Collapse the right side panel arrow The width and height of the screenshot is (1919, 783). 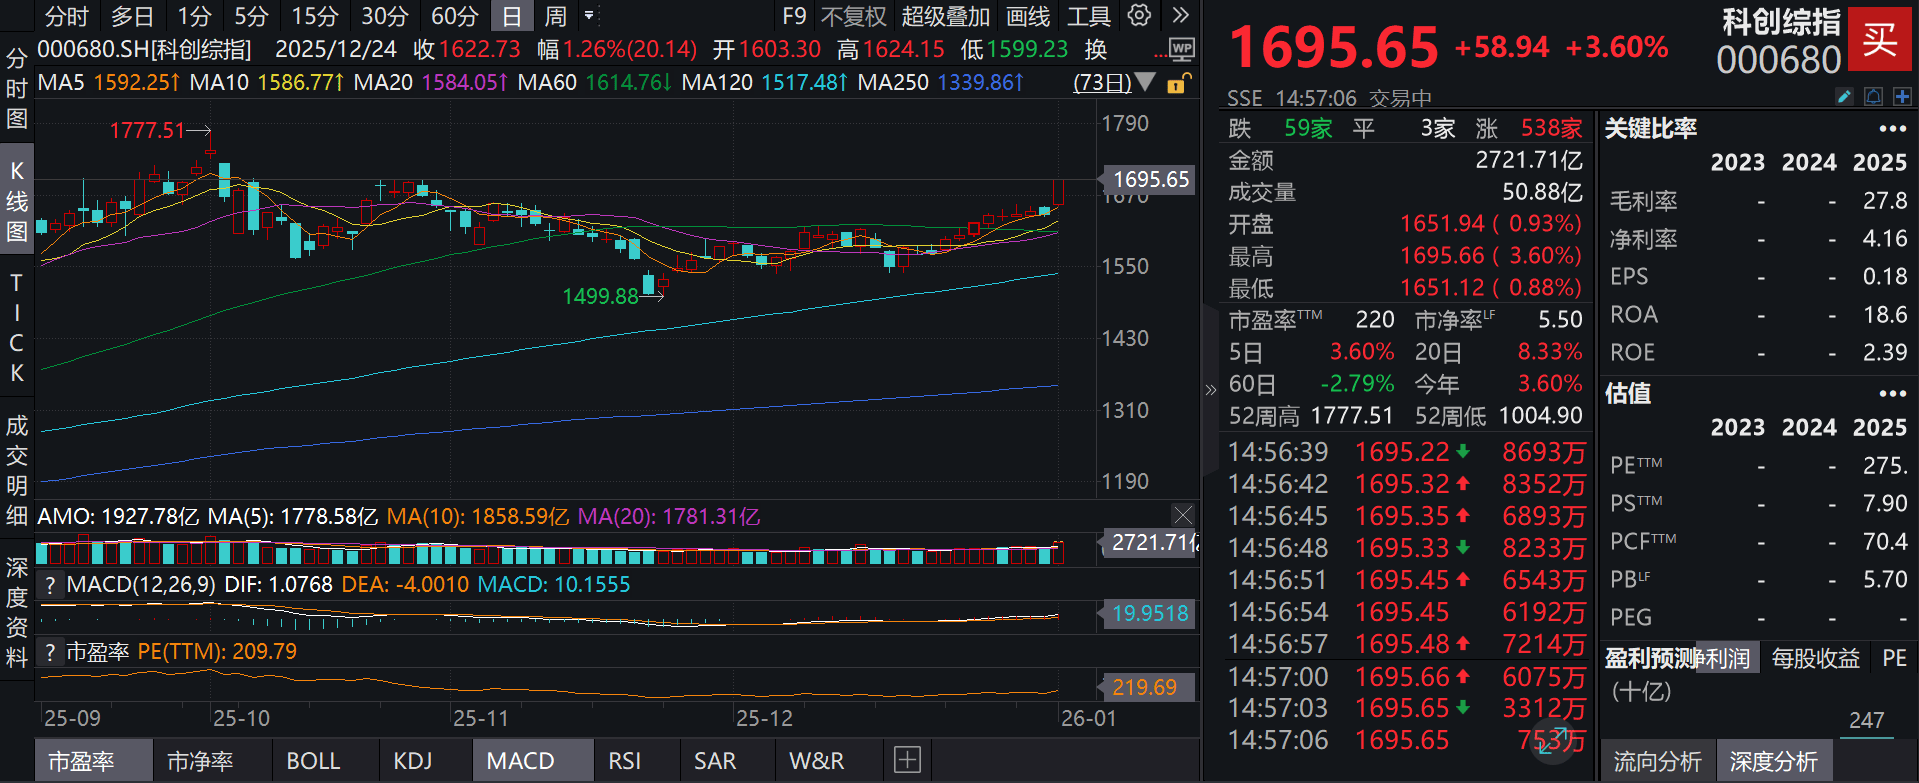click(1210, 390)
